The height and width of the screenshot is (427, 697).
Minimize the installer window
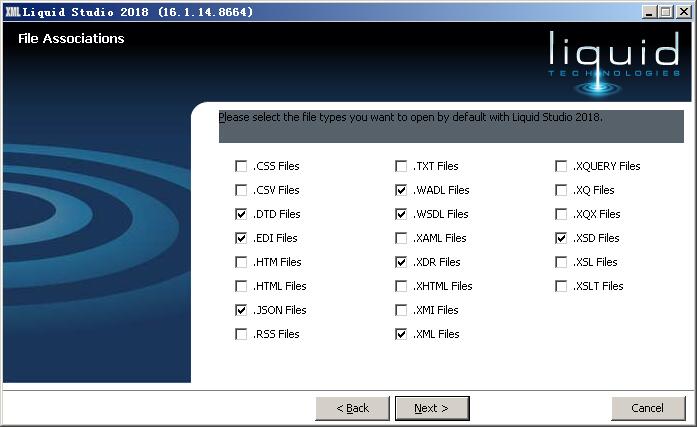pyautogui.click(x=649, y=12)
